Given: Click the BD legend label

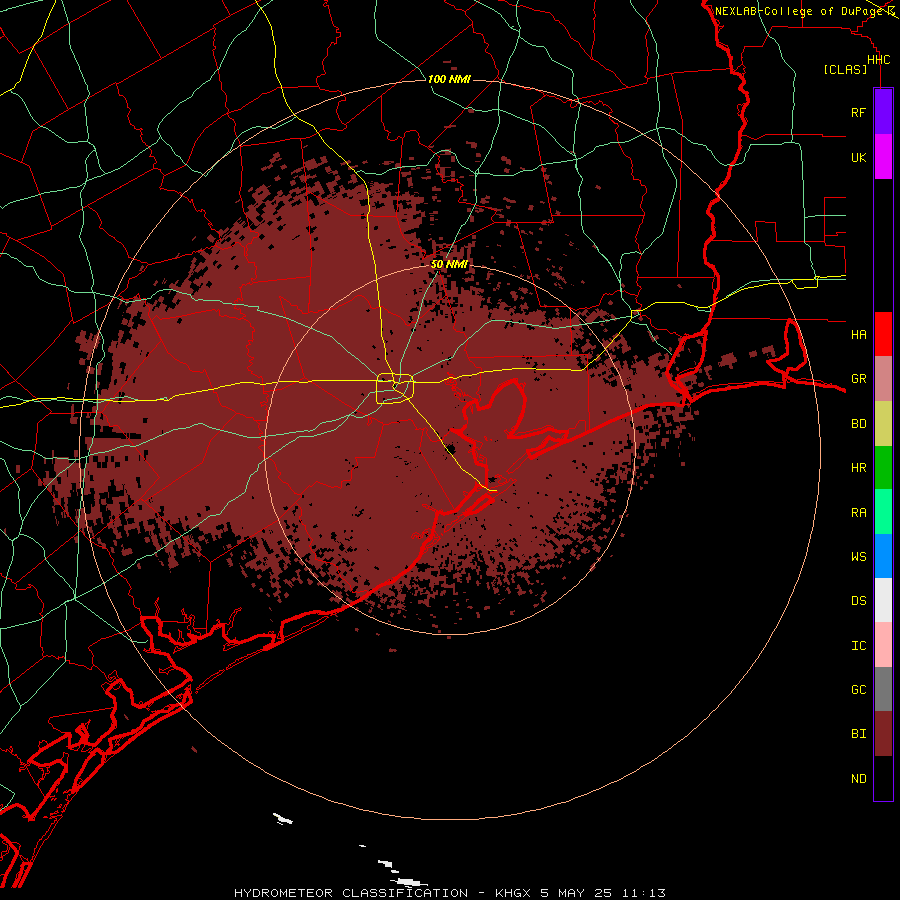Looking at the screenshot, I should tap(858, 424).
